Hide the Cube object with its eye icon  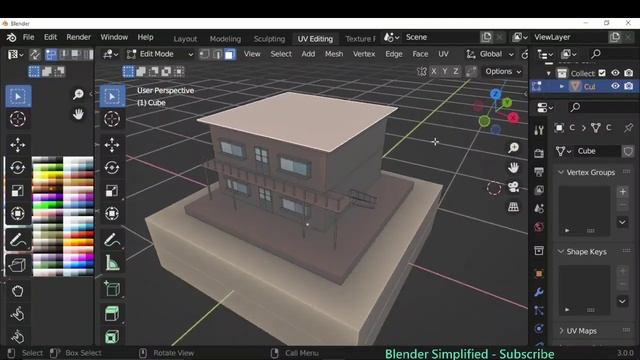coord(615,86)
